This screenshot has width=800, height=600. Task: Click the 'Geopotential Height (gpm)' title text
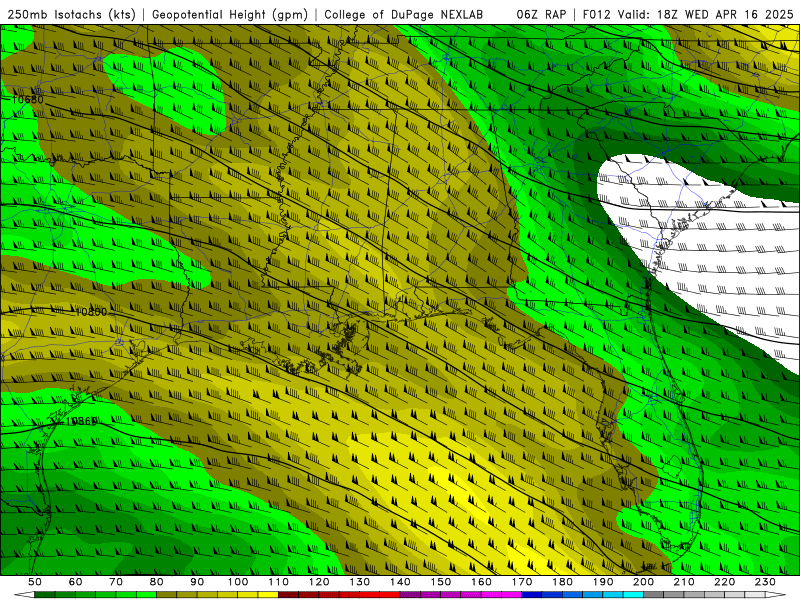click(x=230, y=14)
